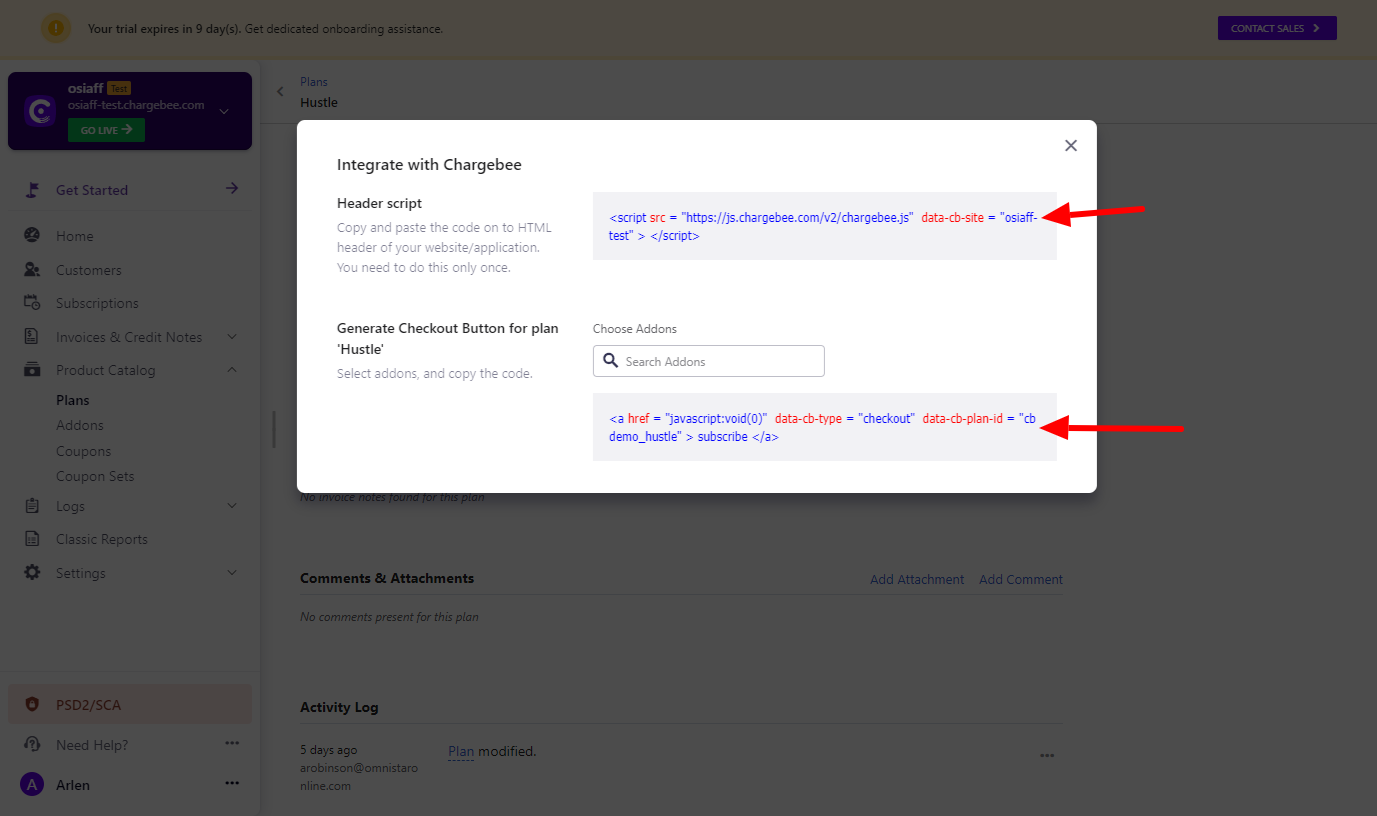Click the Contact Sales button
This screenshot has width=1377, height=816.
click(x=1277, y=28)
